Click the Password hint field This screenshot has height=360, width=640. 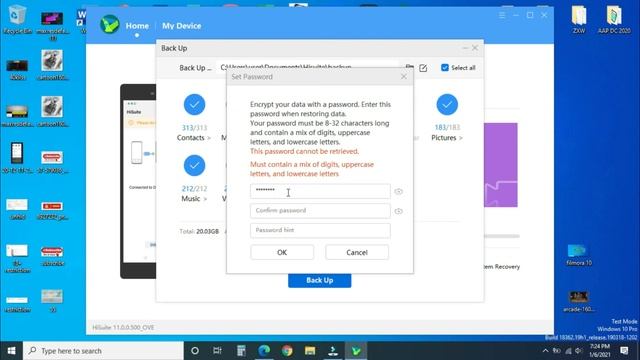pyautogui.click(x=320, y=230)
